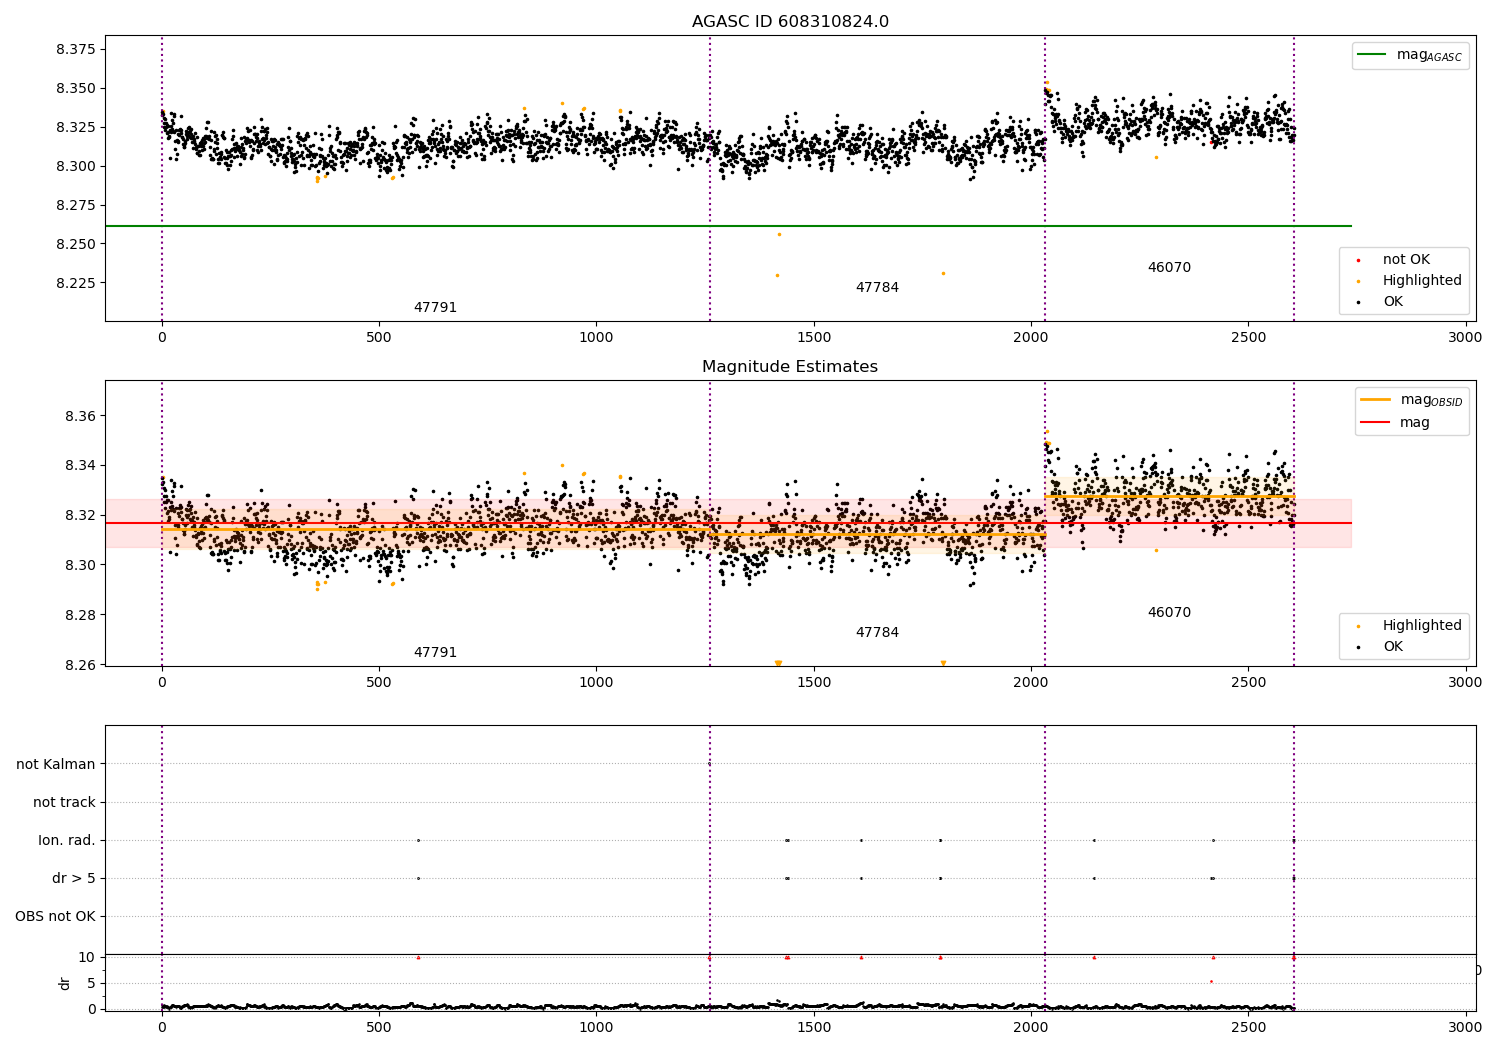Click obsid label 46070 in Magnitude Estimates plot
This screenshot has width=1500, height=1050.
pyautogui.click(x=1169, y=613)
